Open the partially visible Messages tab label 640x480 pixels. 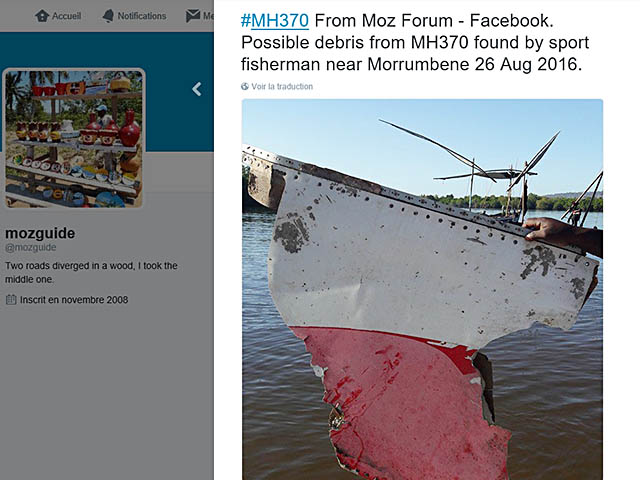[x=208, y=16]
